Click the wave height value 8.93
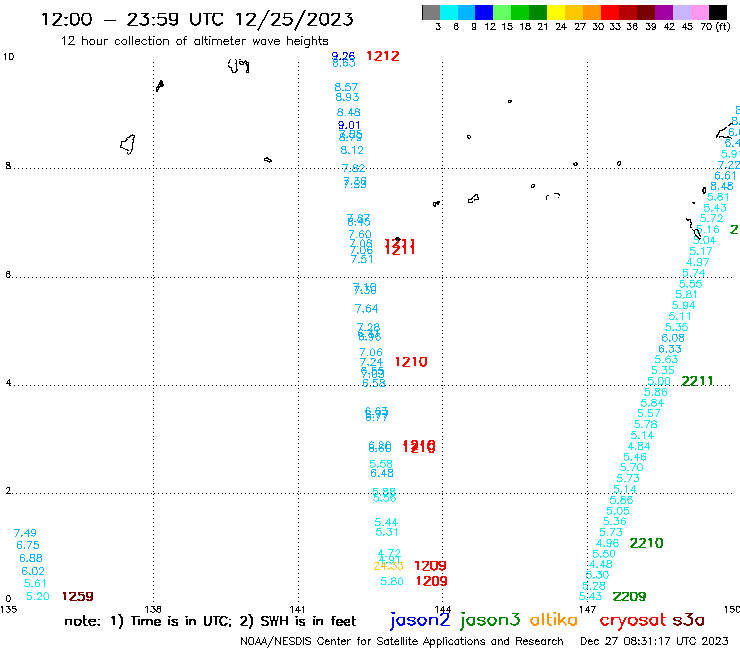 click(x=347, y=97)
